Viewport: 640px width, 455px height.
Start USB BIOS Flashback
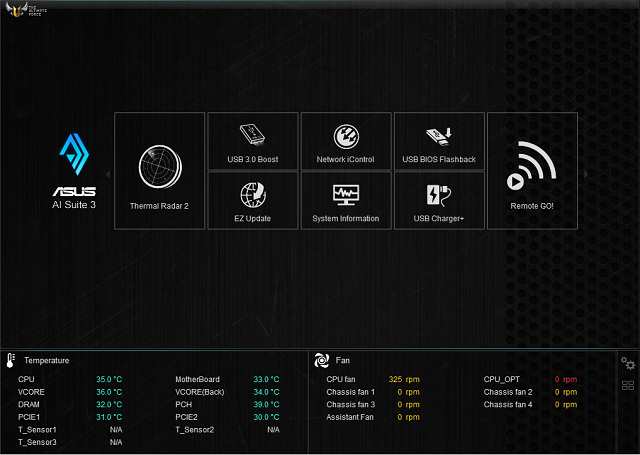click(x=439, y=141)
